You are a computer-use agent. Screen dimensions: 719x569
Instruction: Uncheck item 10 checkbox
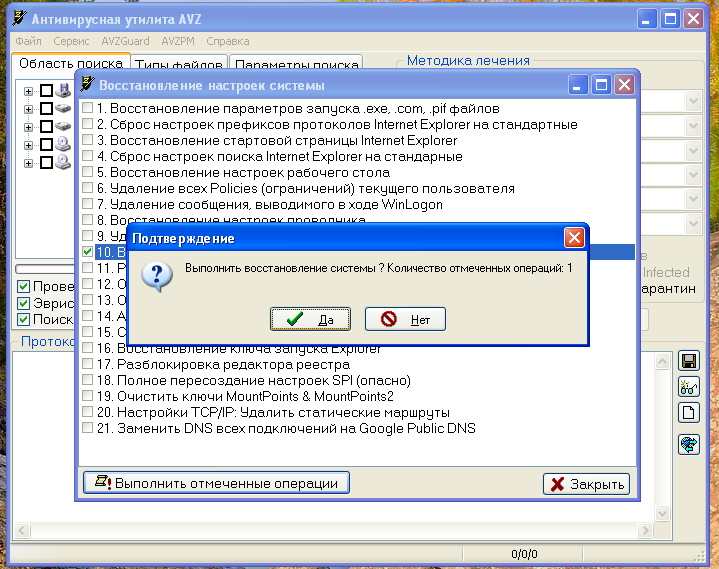(87, 252)
